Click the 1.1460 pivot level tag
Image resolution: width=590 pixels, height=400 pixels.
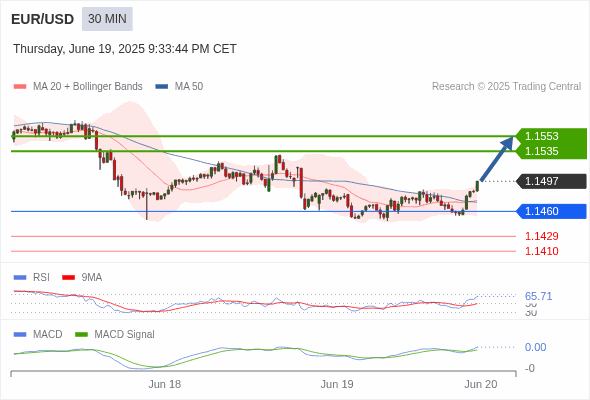[552, 211]
